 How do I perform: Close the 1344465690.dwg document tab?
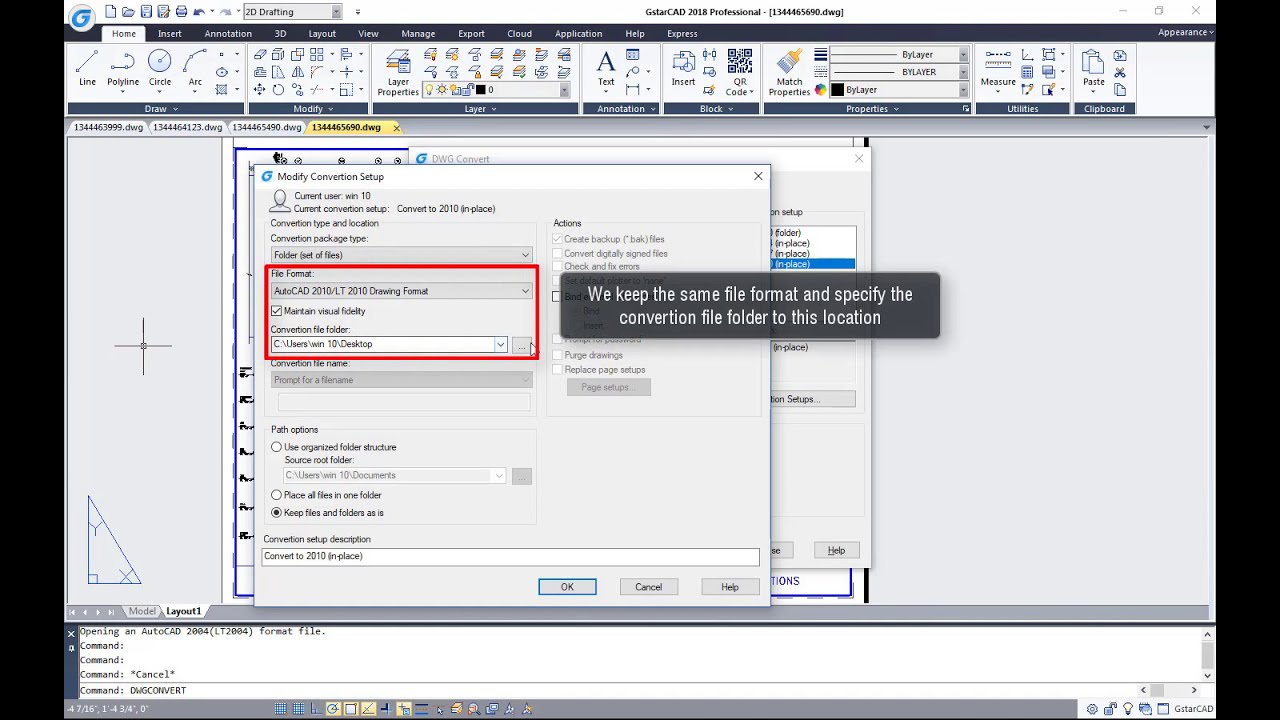(396, 128)
